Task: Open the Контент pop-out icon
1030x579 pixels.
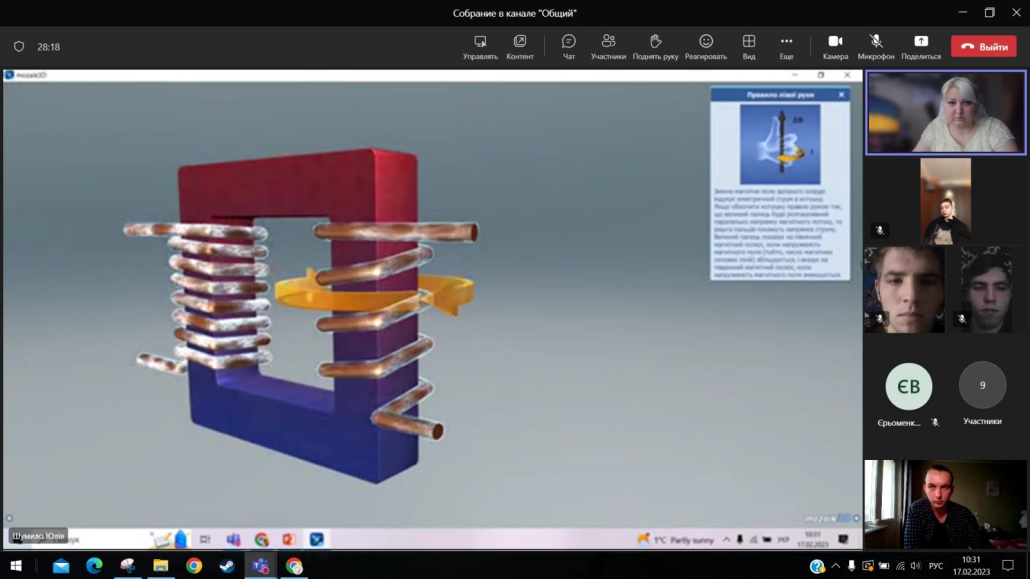Action: (x=520, y=42)
